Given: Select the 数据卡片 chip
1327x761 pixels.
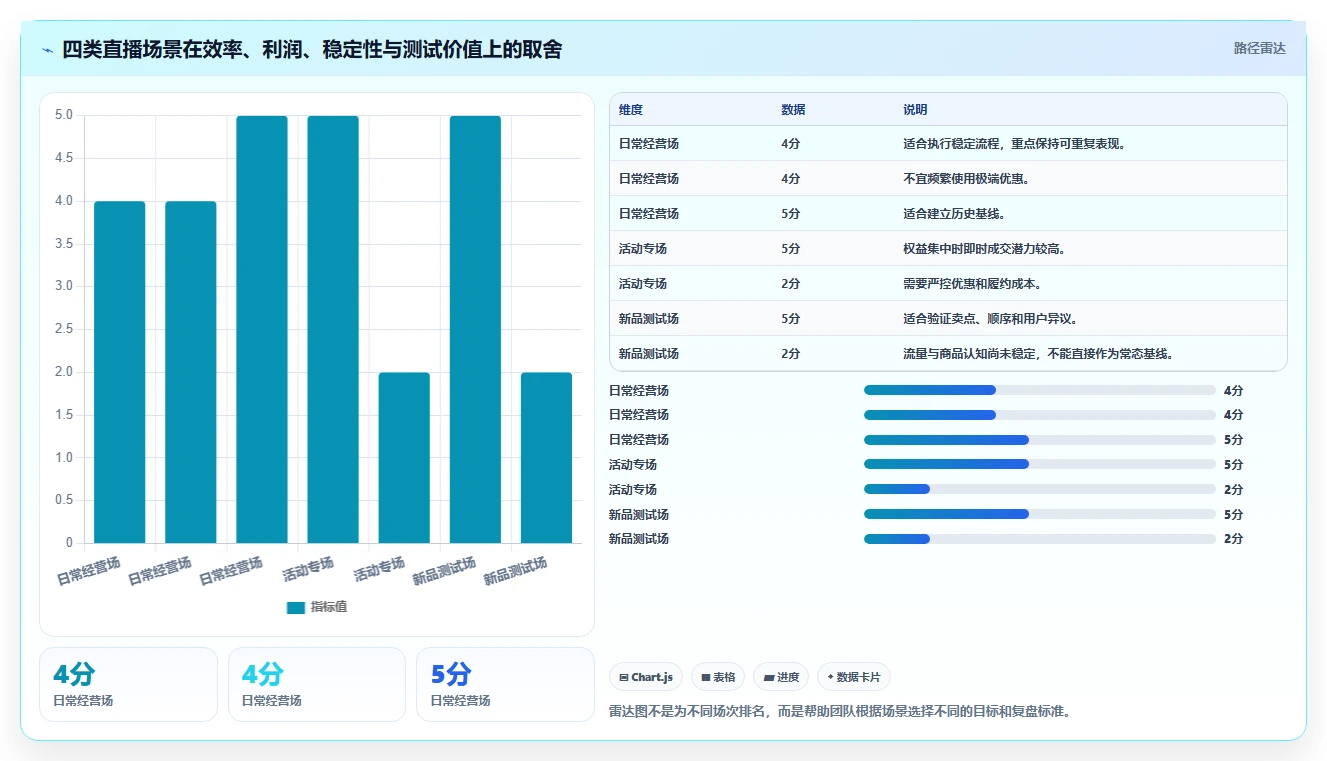Looking at the screenshot, I should pos(854,677).
